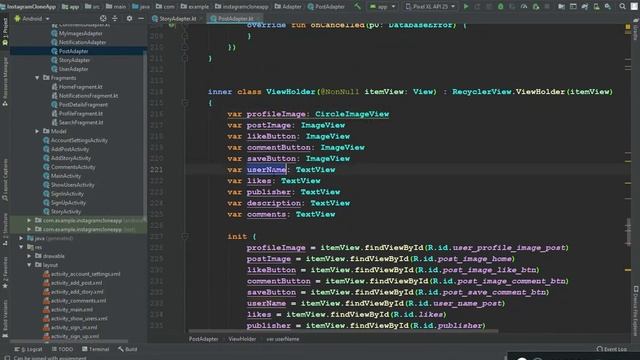Open the Android project view dropdown
The width and height of the screenshot is (640, 360).
coord(32,18)
